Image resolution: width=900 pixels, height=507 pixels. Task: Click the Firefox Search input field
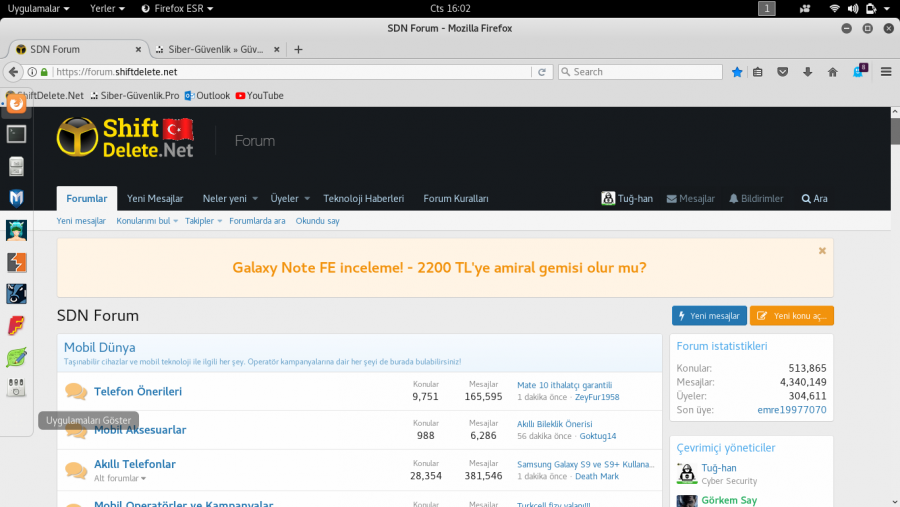tap(640, 72)
